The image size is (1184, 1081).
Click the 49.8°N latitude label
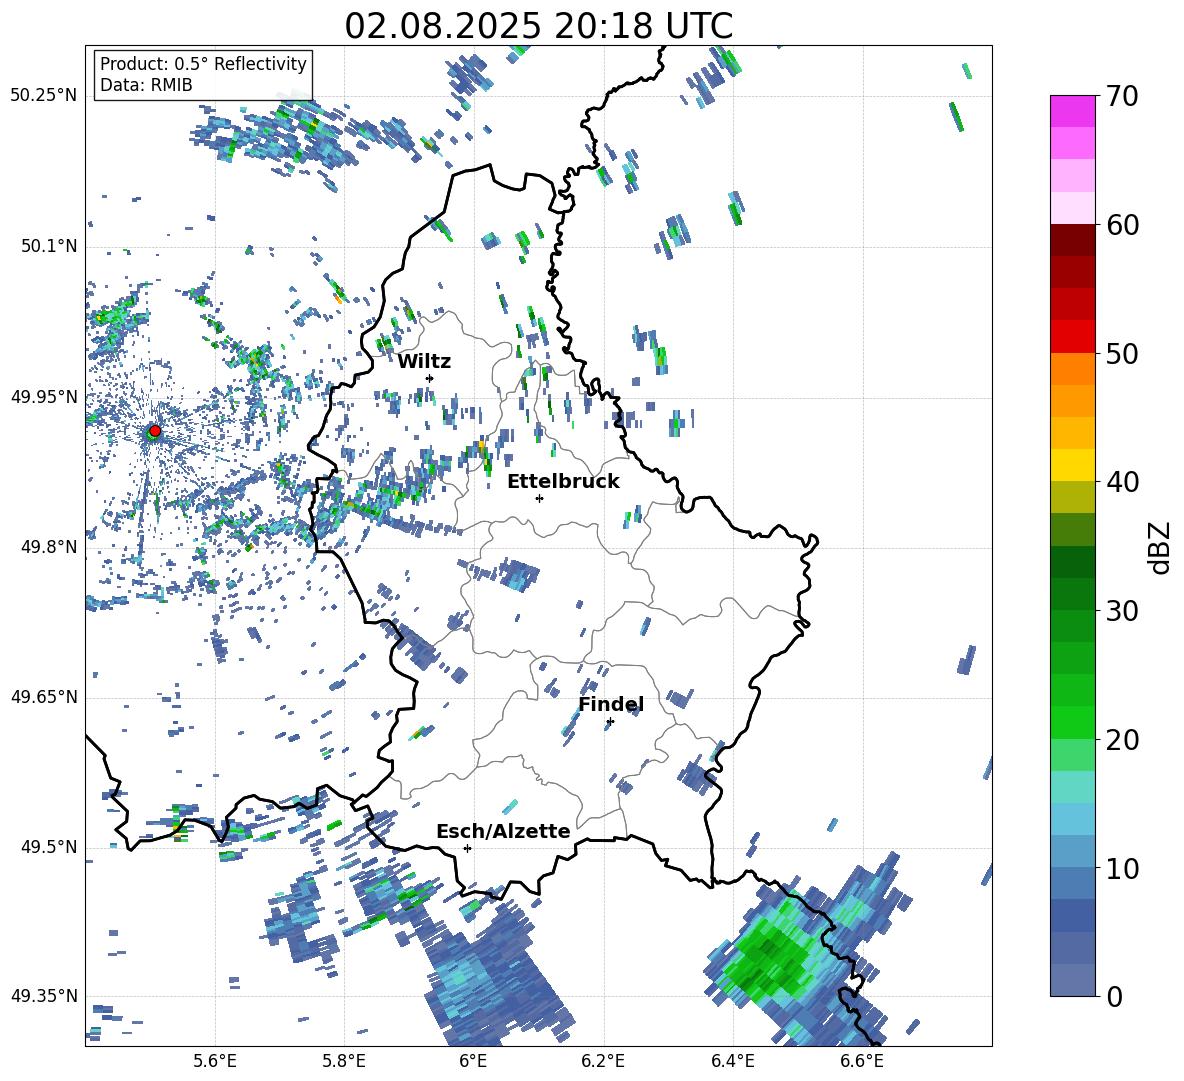click(x=49, y=547)
